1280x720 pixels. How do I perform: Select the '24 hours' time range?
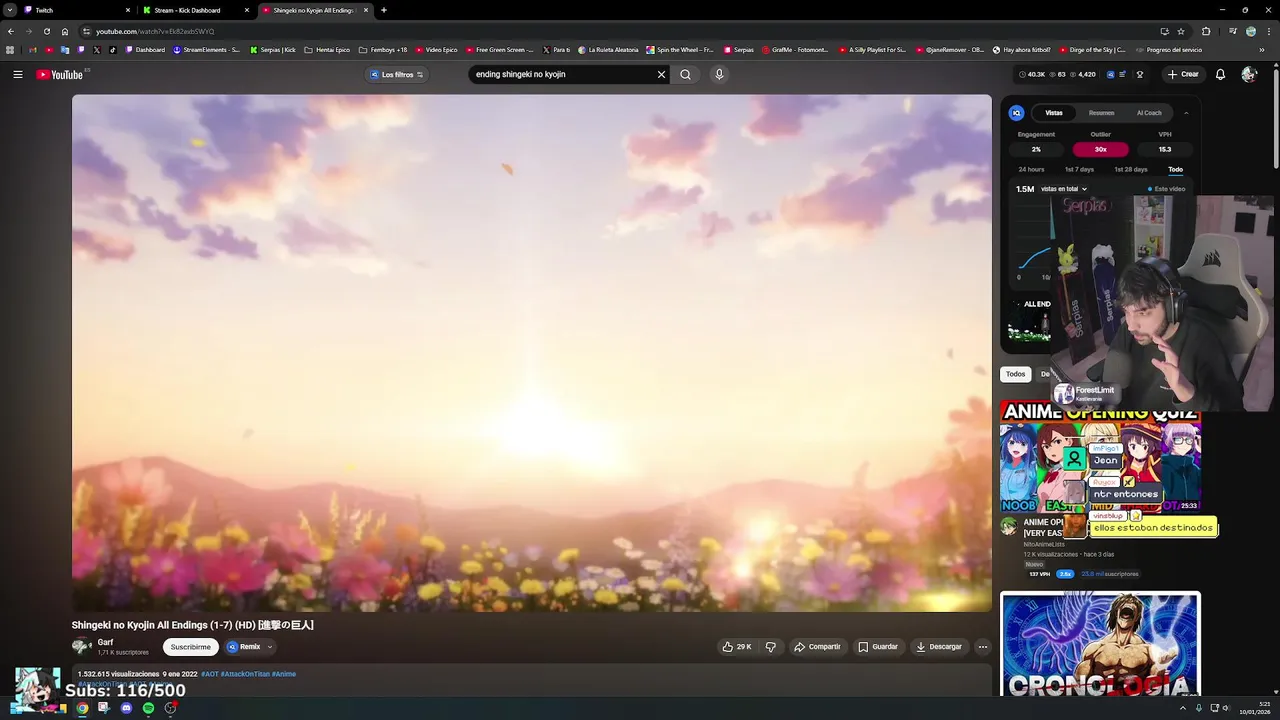coord(1031,169)
